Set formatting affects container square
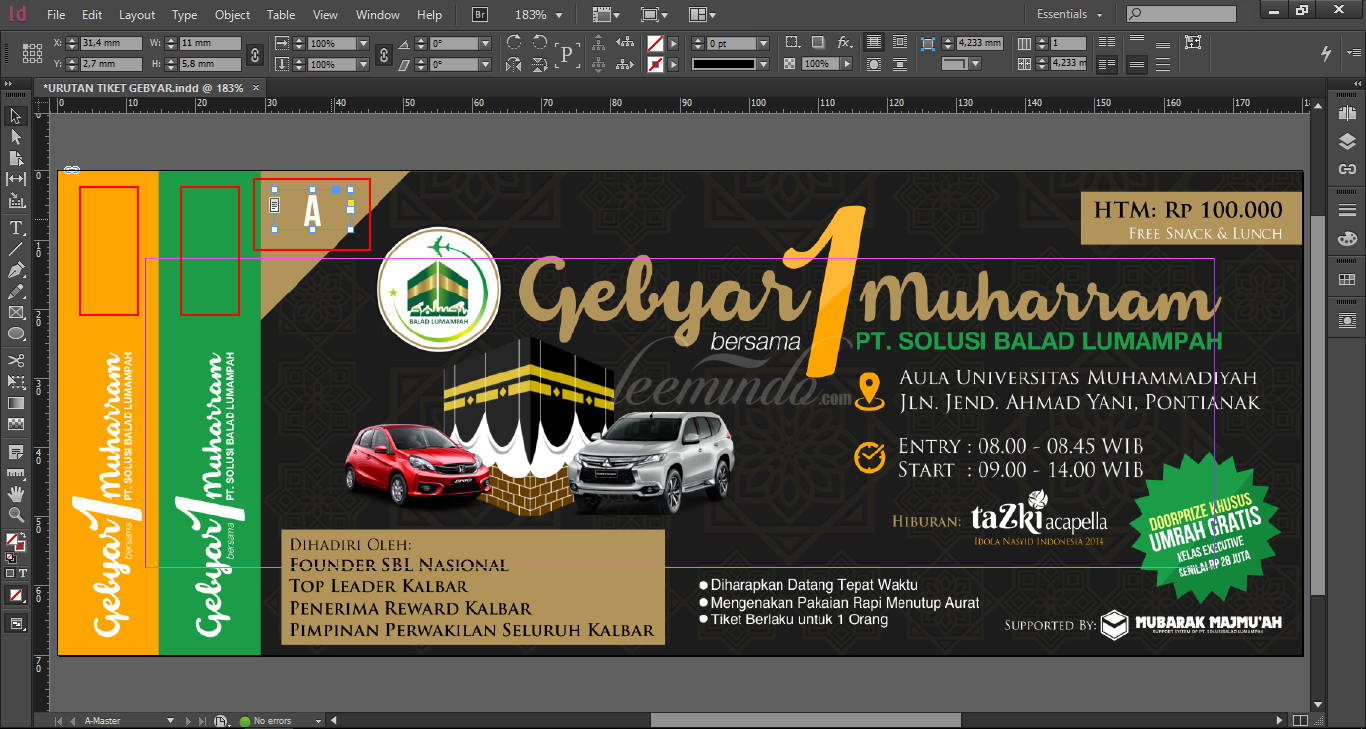The width and height of the screenshot is (1366, 729). point(10,573)
